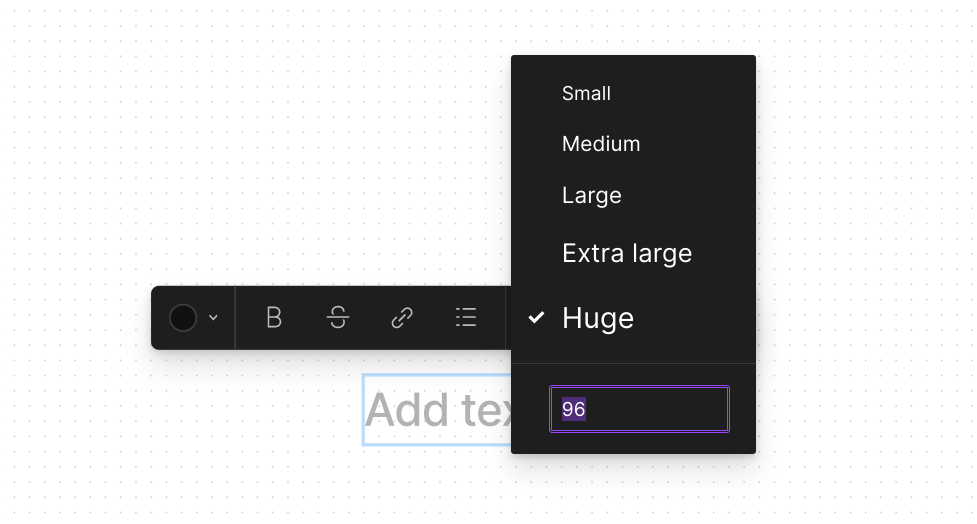This screenshot has height=524, width=977.
Task: Toggle bold text formatting
Action: click(x=274, y=318)
